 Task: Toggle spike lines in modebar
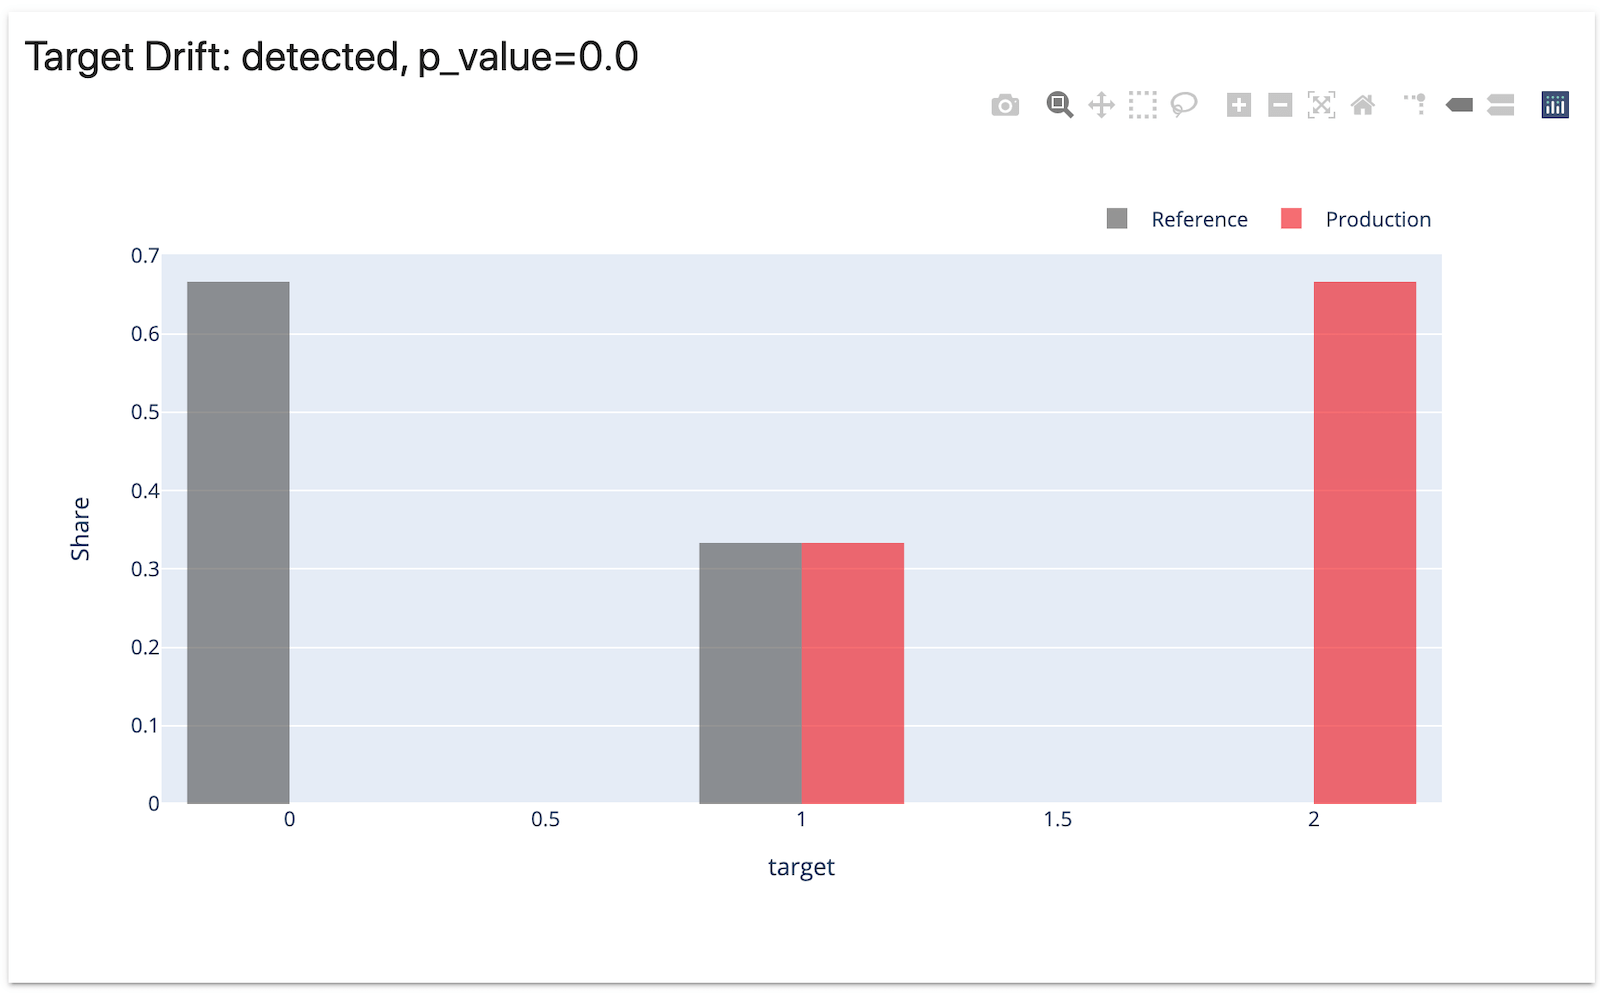[1415, 105]
